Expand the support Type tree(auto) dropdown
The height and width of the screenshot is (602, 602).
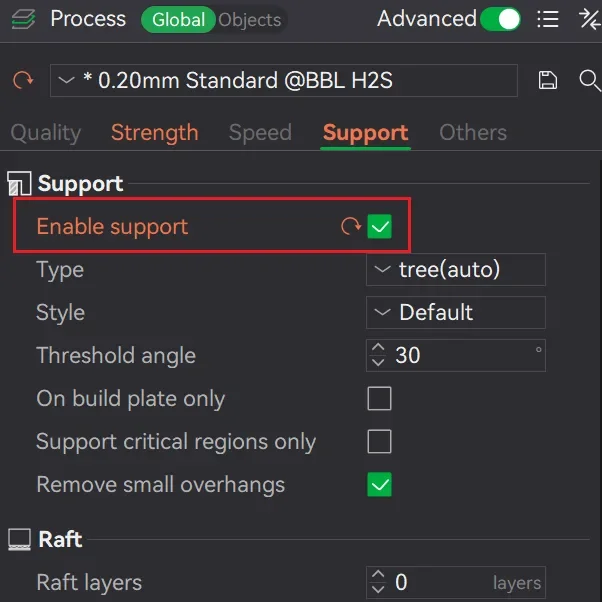456,270
